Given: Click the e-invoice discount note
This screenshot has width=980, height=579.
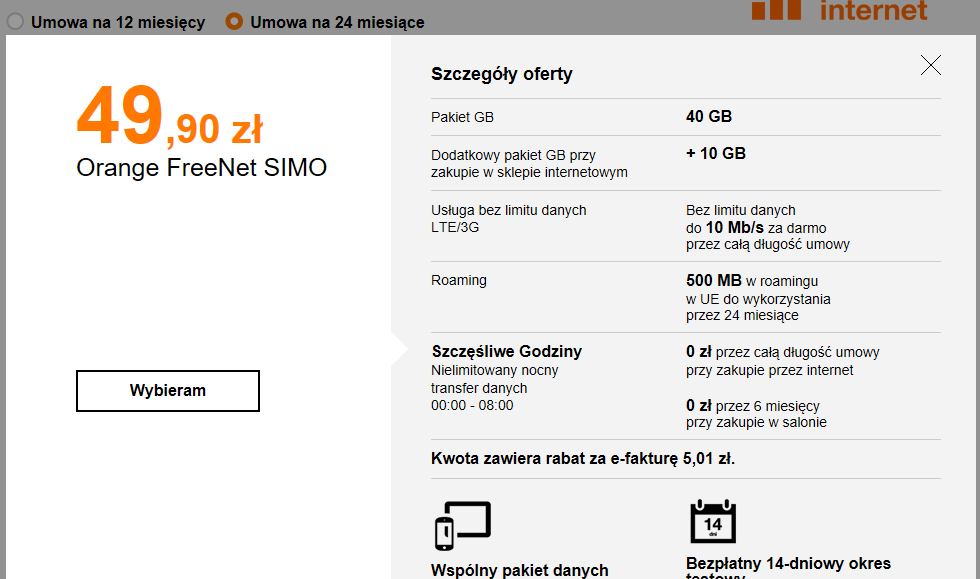Looking at the screenshot, I should click(583, 459).
